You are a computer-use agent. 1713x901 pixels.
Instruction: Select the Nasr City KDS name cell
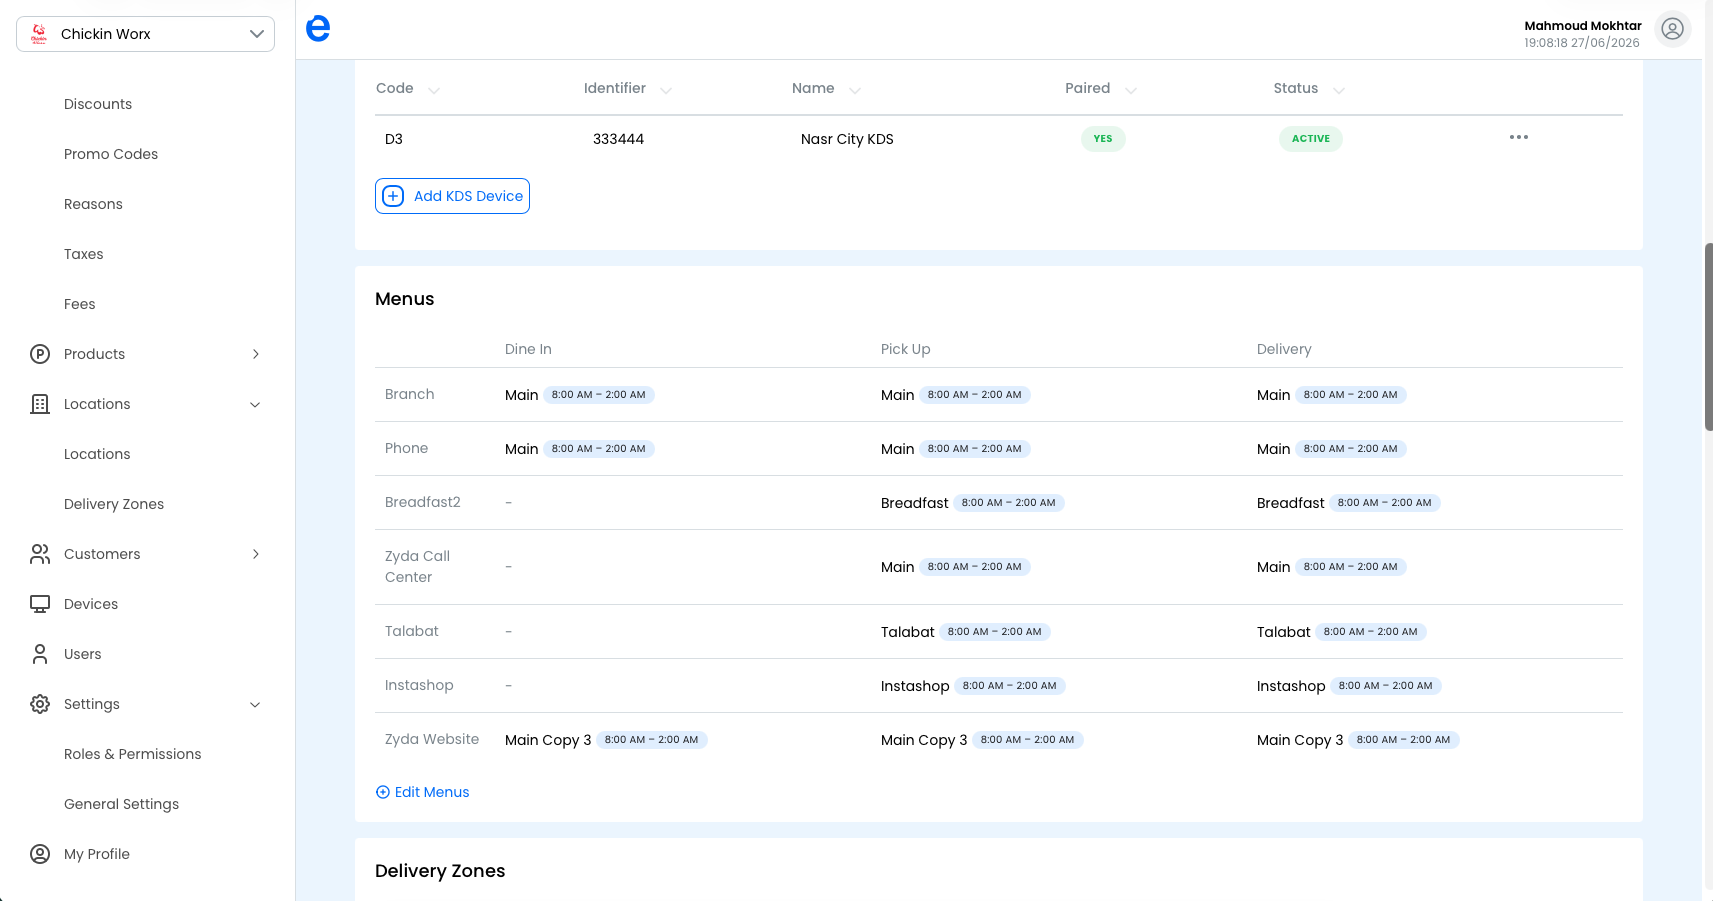847,139
